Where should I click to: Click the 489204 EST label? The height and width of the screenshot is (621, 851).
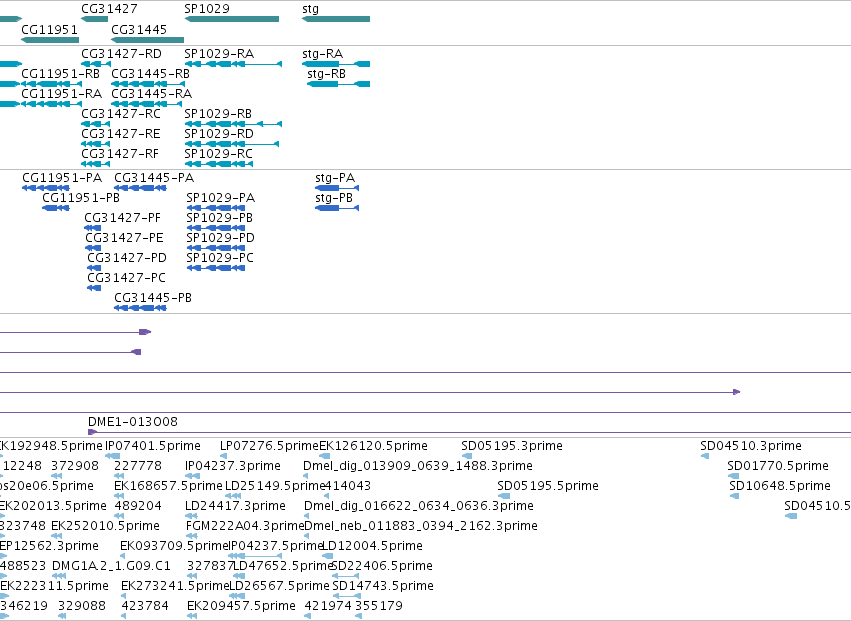tap(138, 506)
